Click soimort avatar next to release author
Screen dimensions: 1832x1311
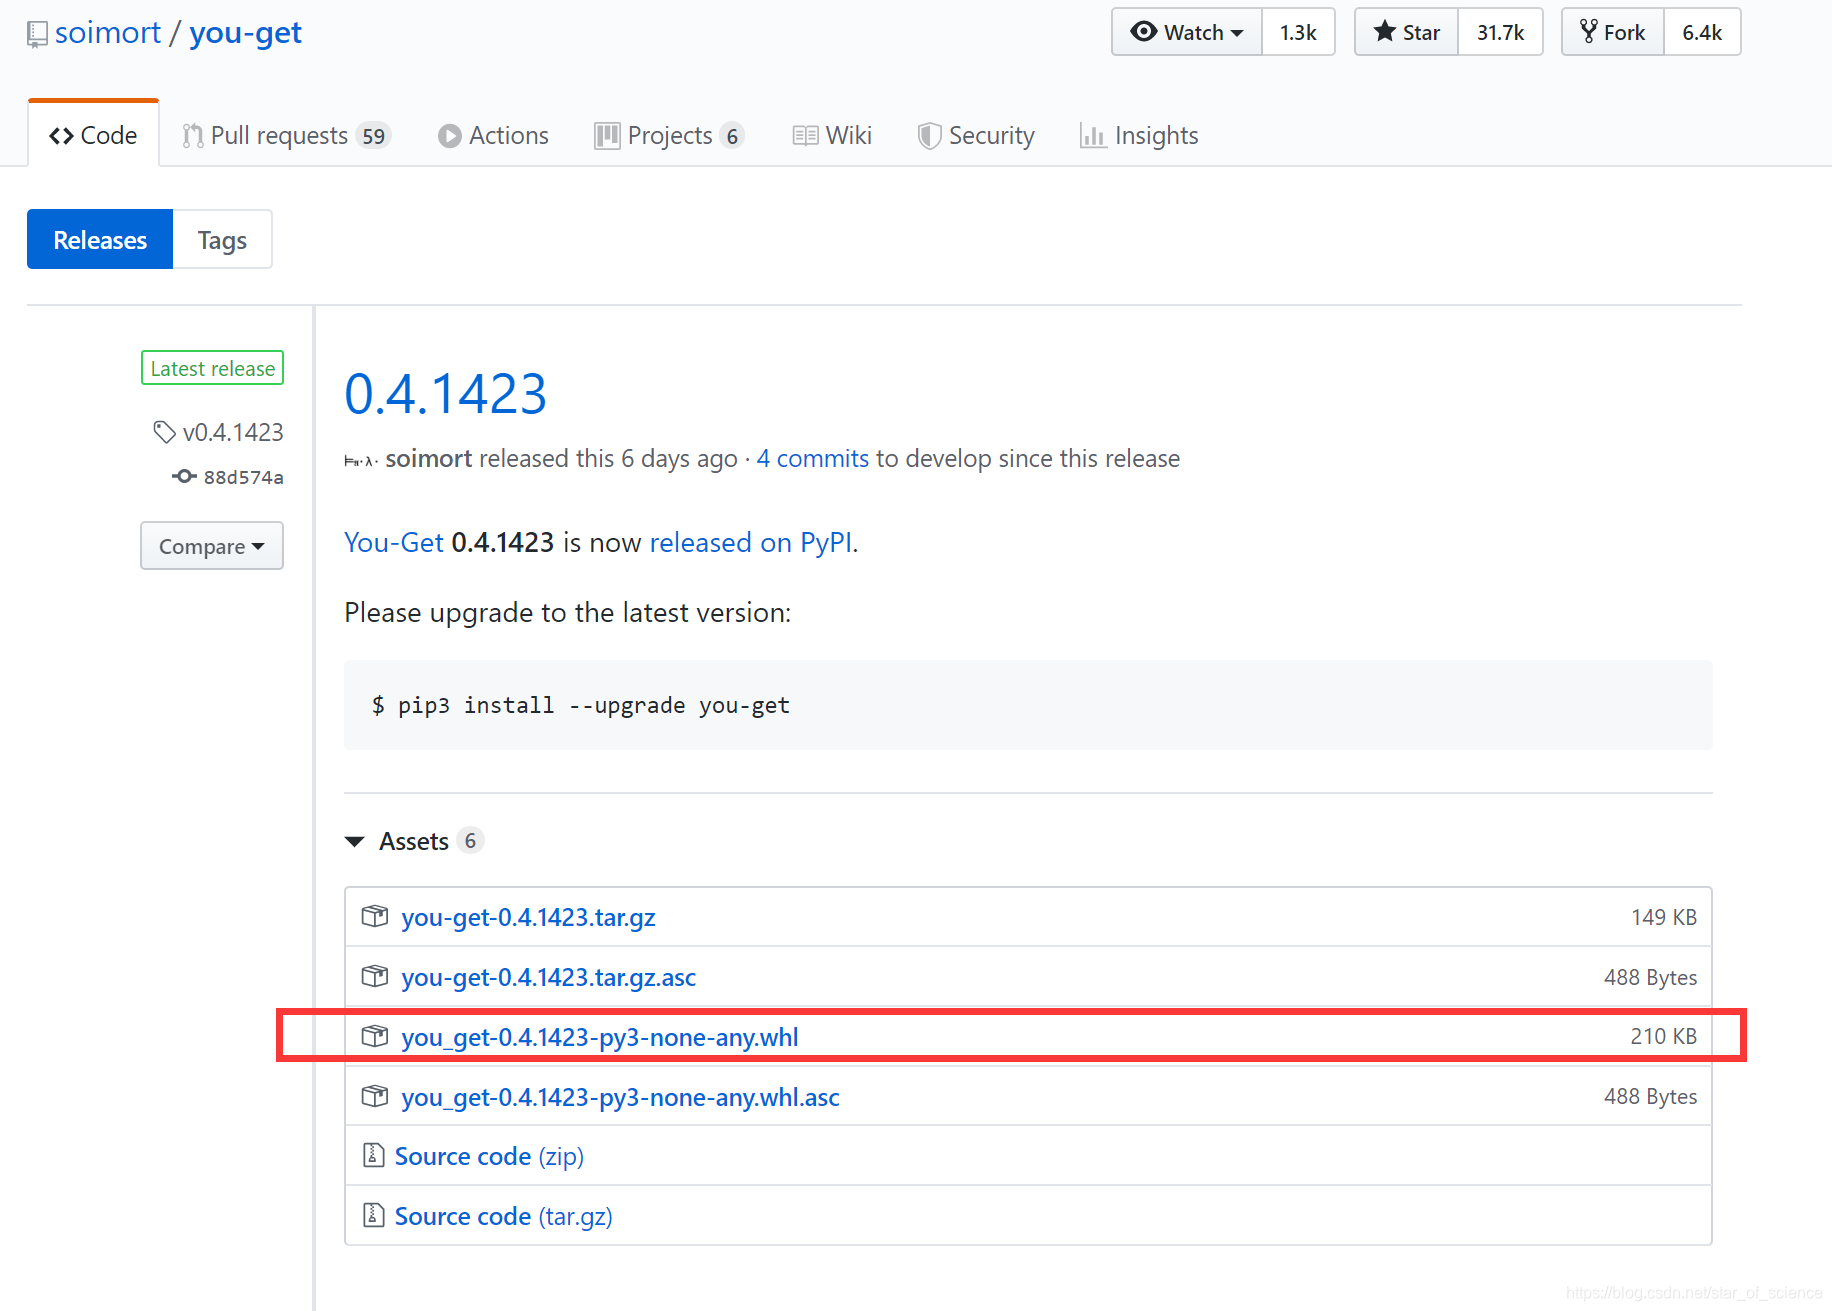[x=360, y=460]
